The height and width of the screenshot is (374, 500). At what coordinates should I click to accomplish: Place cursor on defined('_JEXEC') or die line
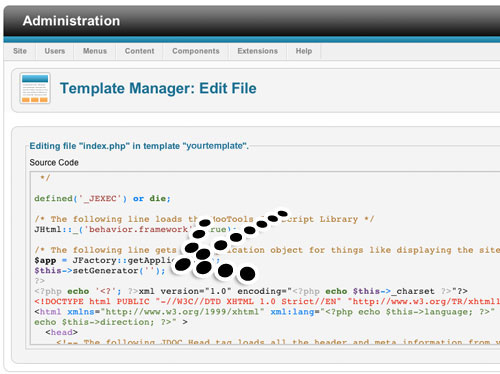pyautogui.click(x=102, y=199)
